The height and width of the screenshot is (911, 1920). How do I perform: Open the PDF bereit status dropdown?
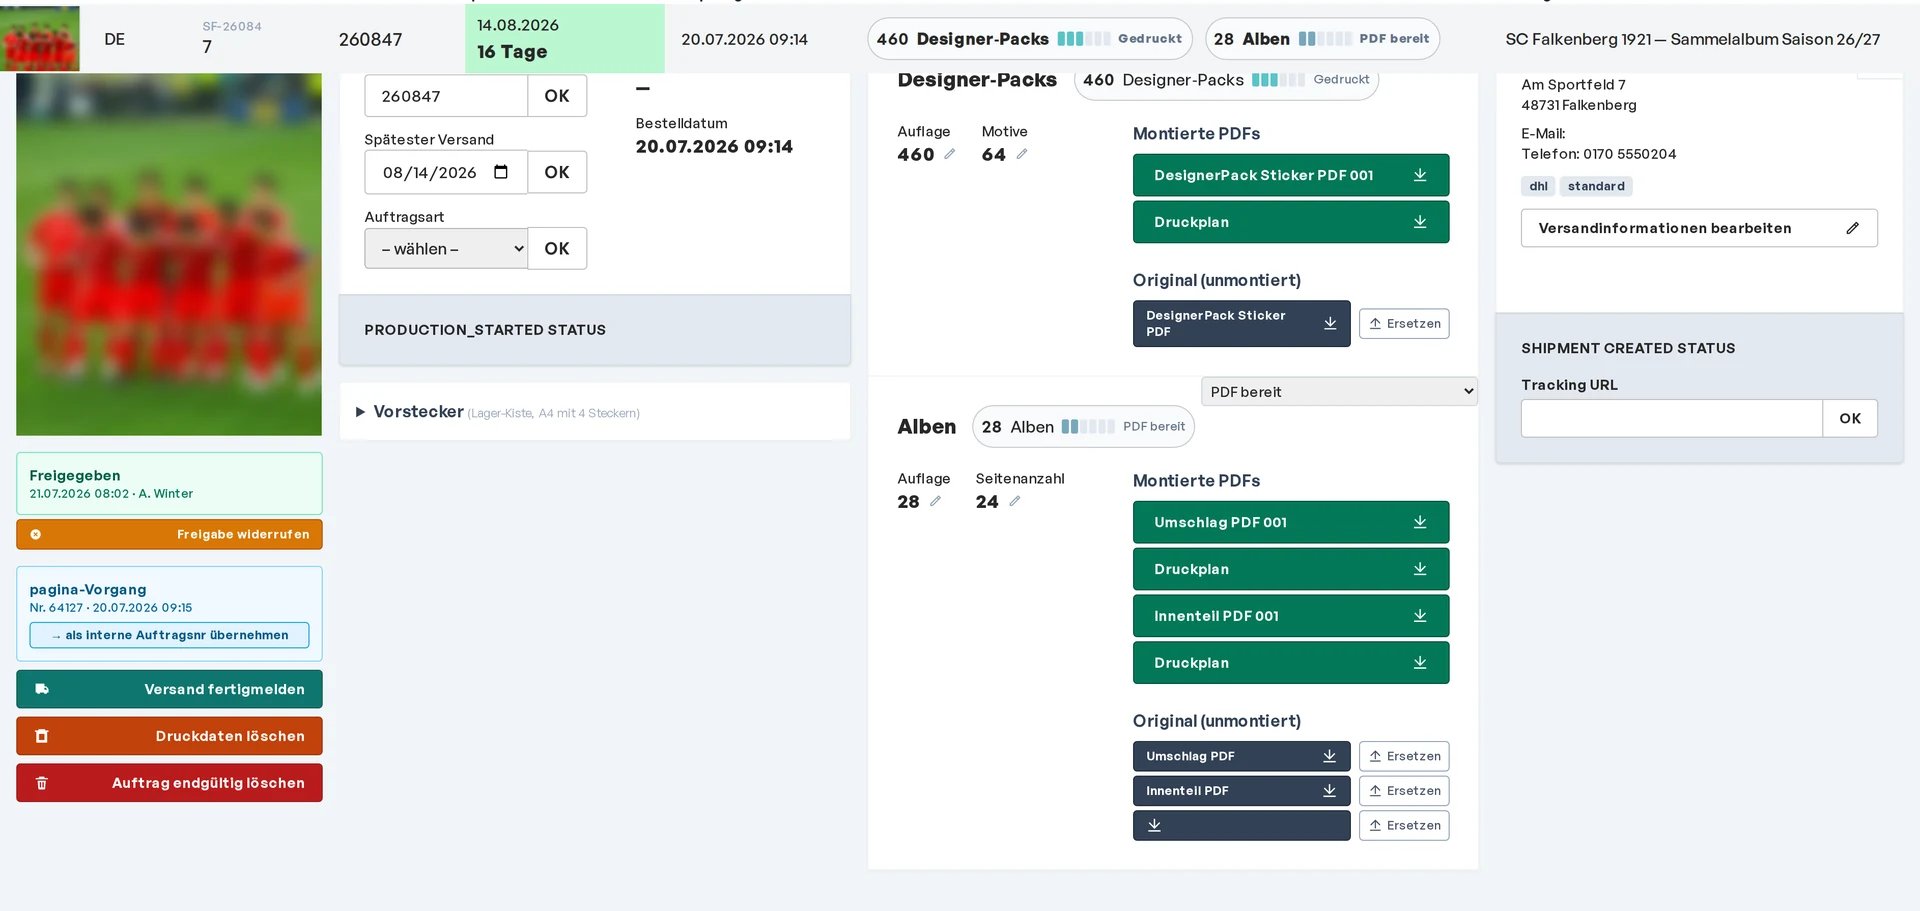tap(1339, 391)
